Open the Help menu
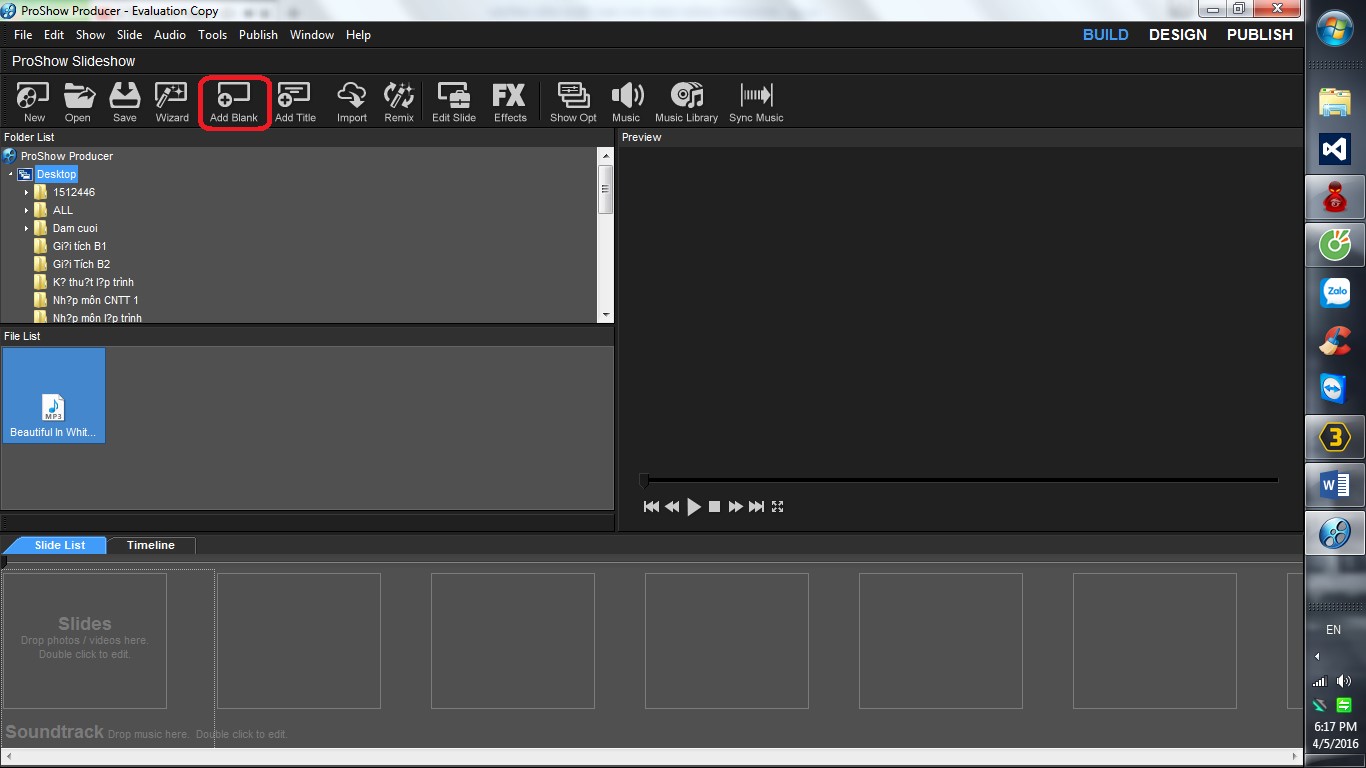The image size is (1366, 768). [358, 35]
